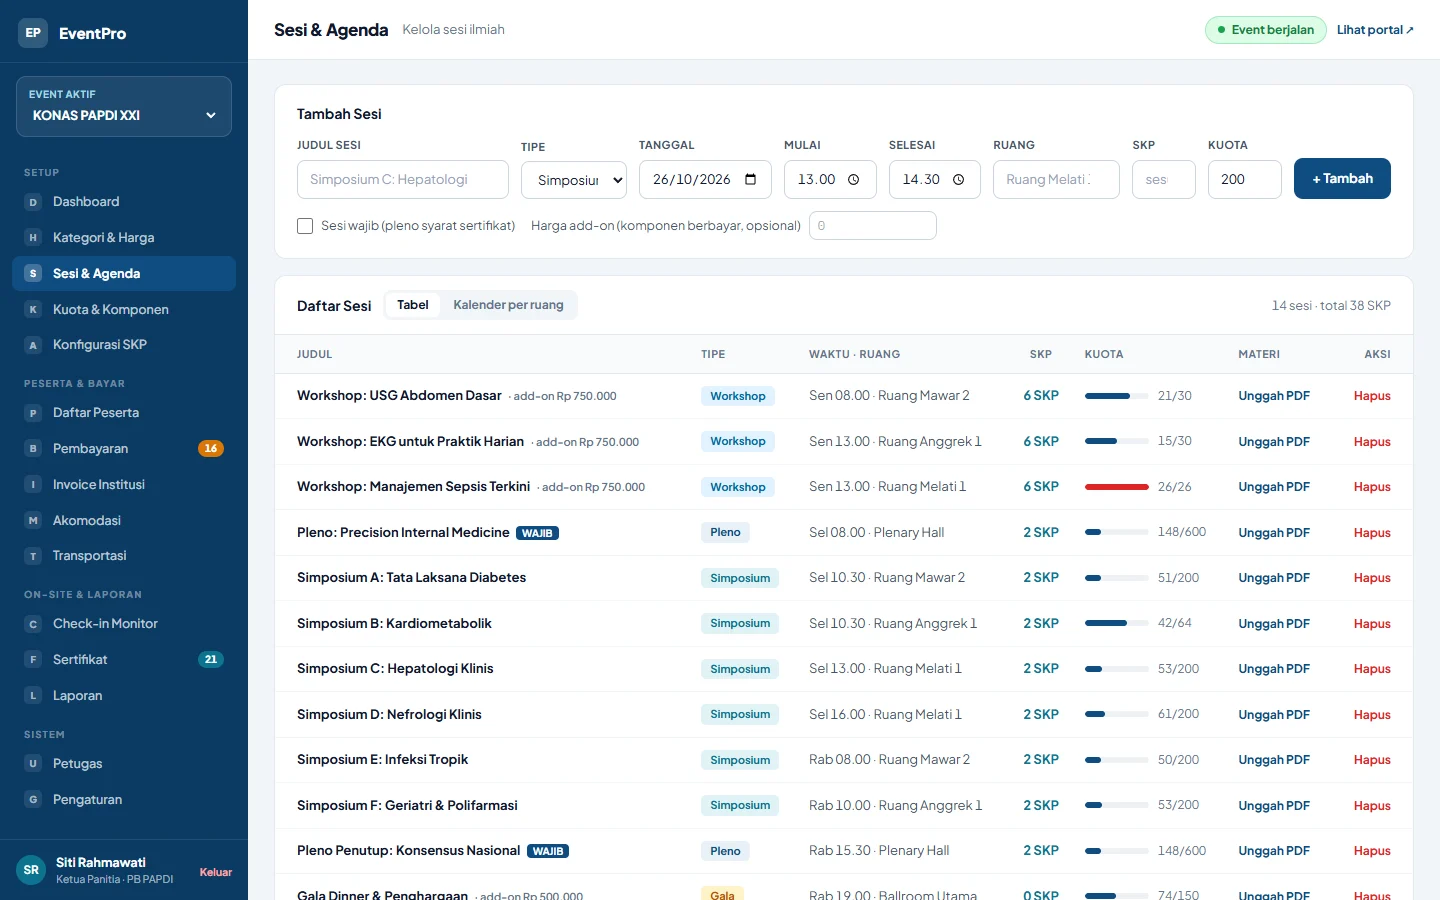
Task: Click the Akomodasi M icon
Action: 33,521
